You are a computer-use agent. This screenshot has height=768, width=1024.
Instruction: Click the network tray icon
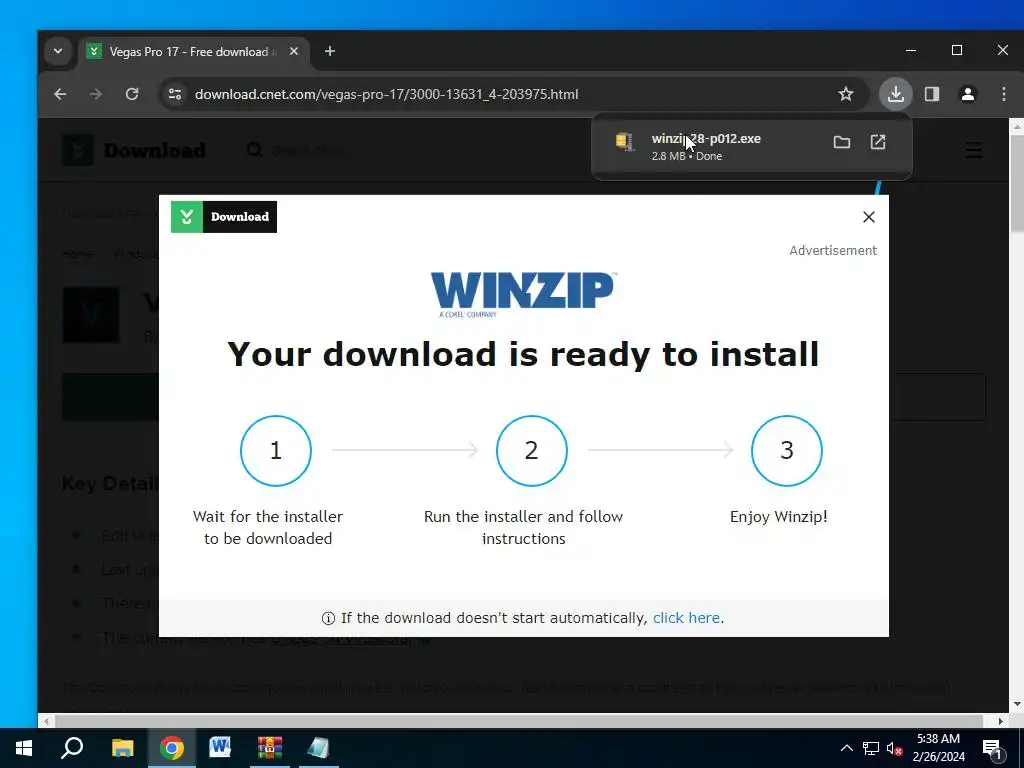coord(871,748)
